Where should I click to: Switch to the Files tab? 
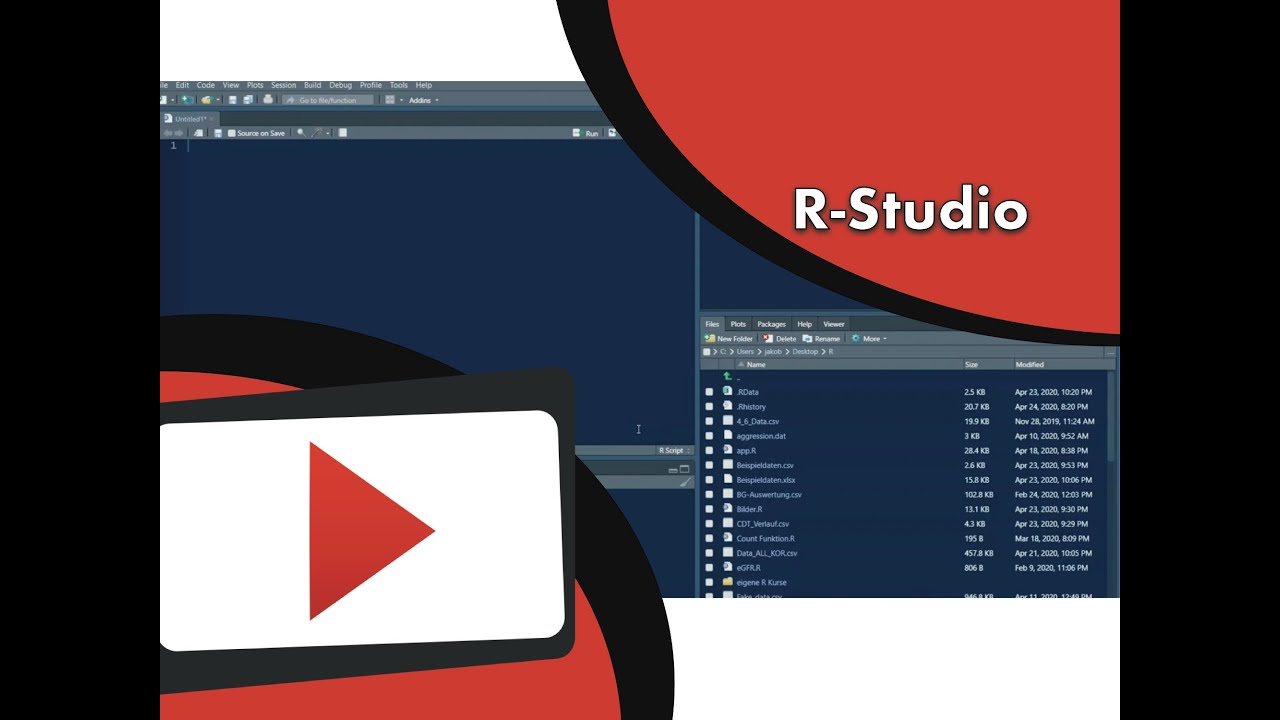tap(712, 324)
